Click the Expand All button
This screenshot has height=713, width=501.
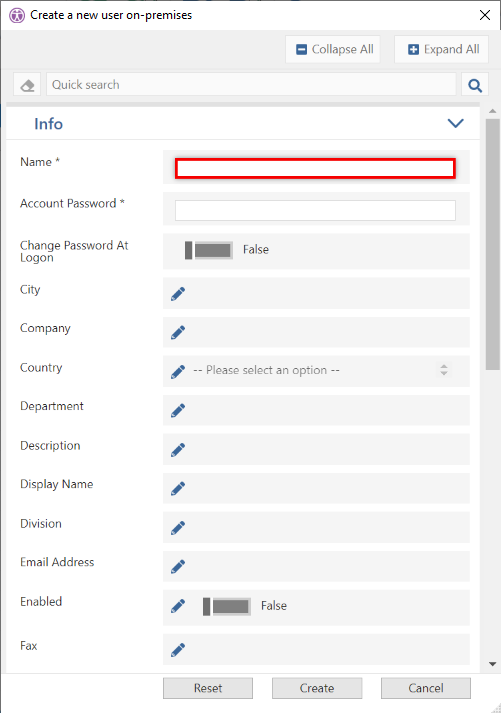(441, 49)
